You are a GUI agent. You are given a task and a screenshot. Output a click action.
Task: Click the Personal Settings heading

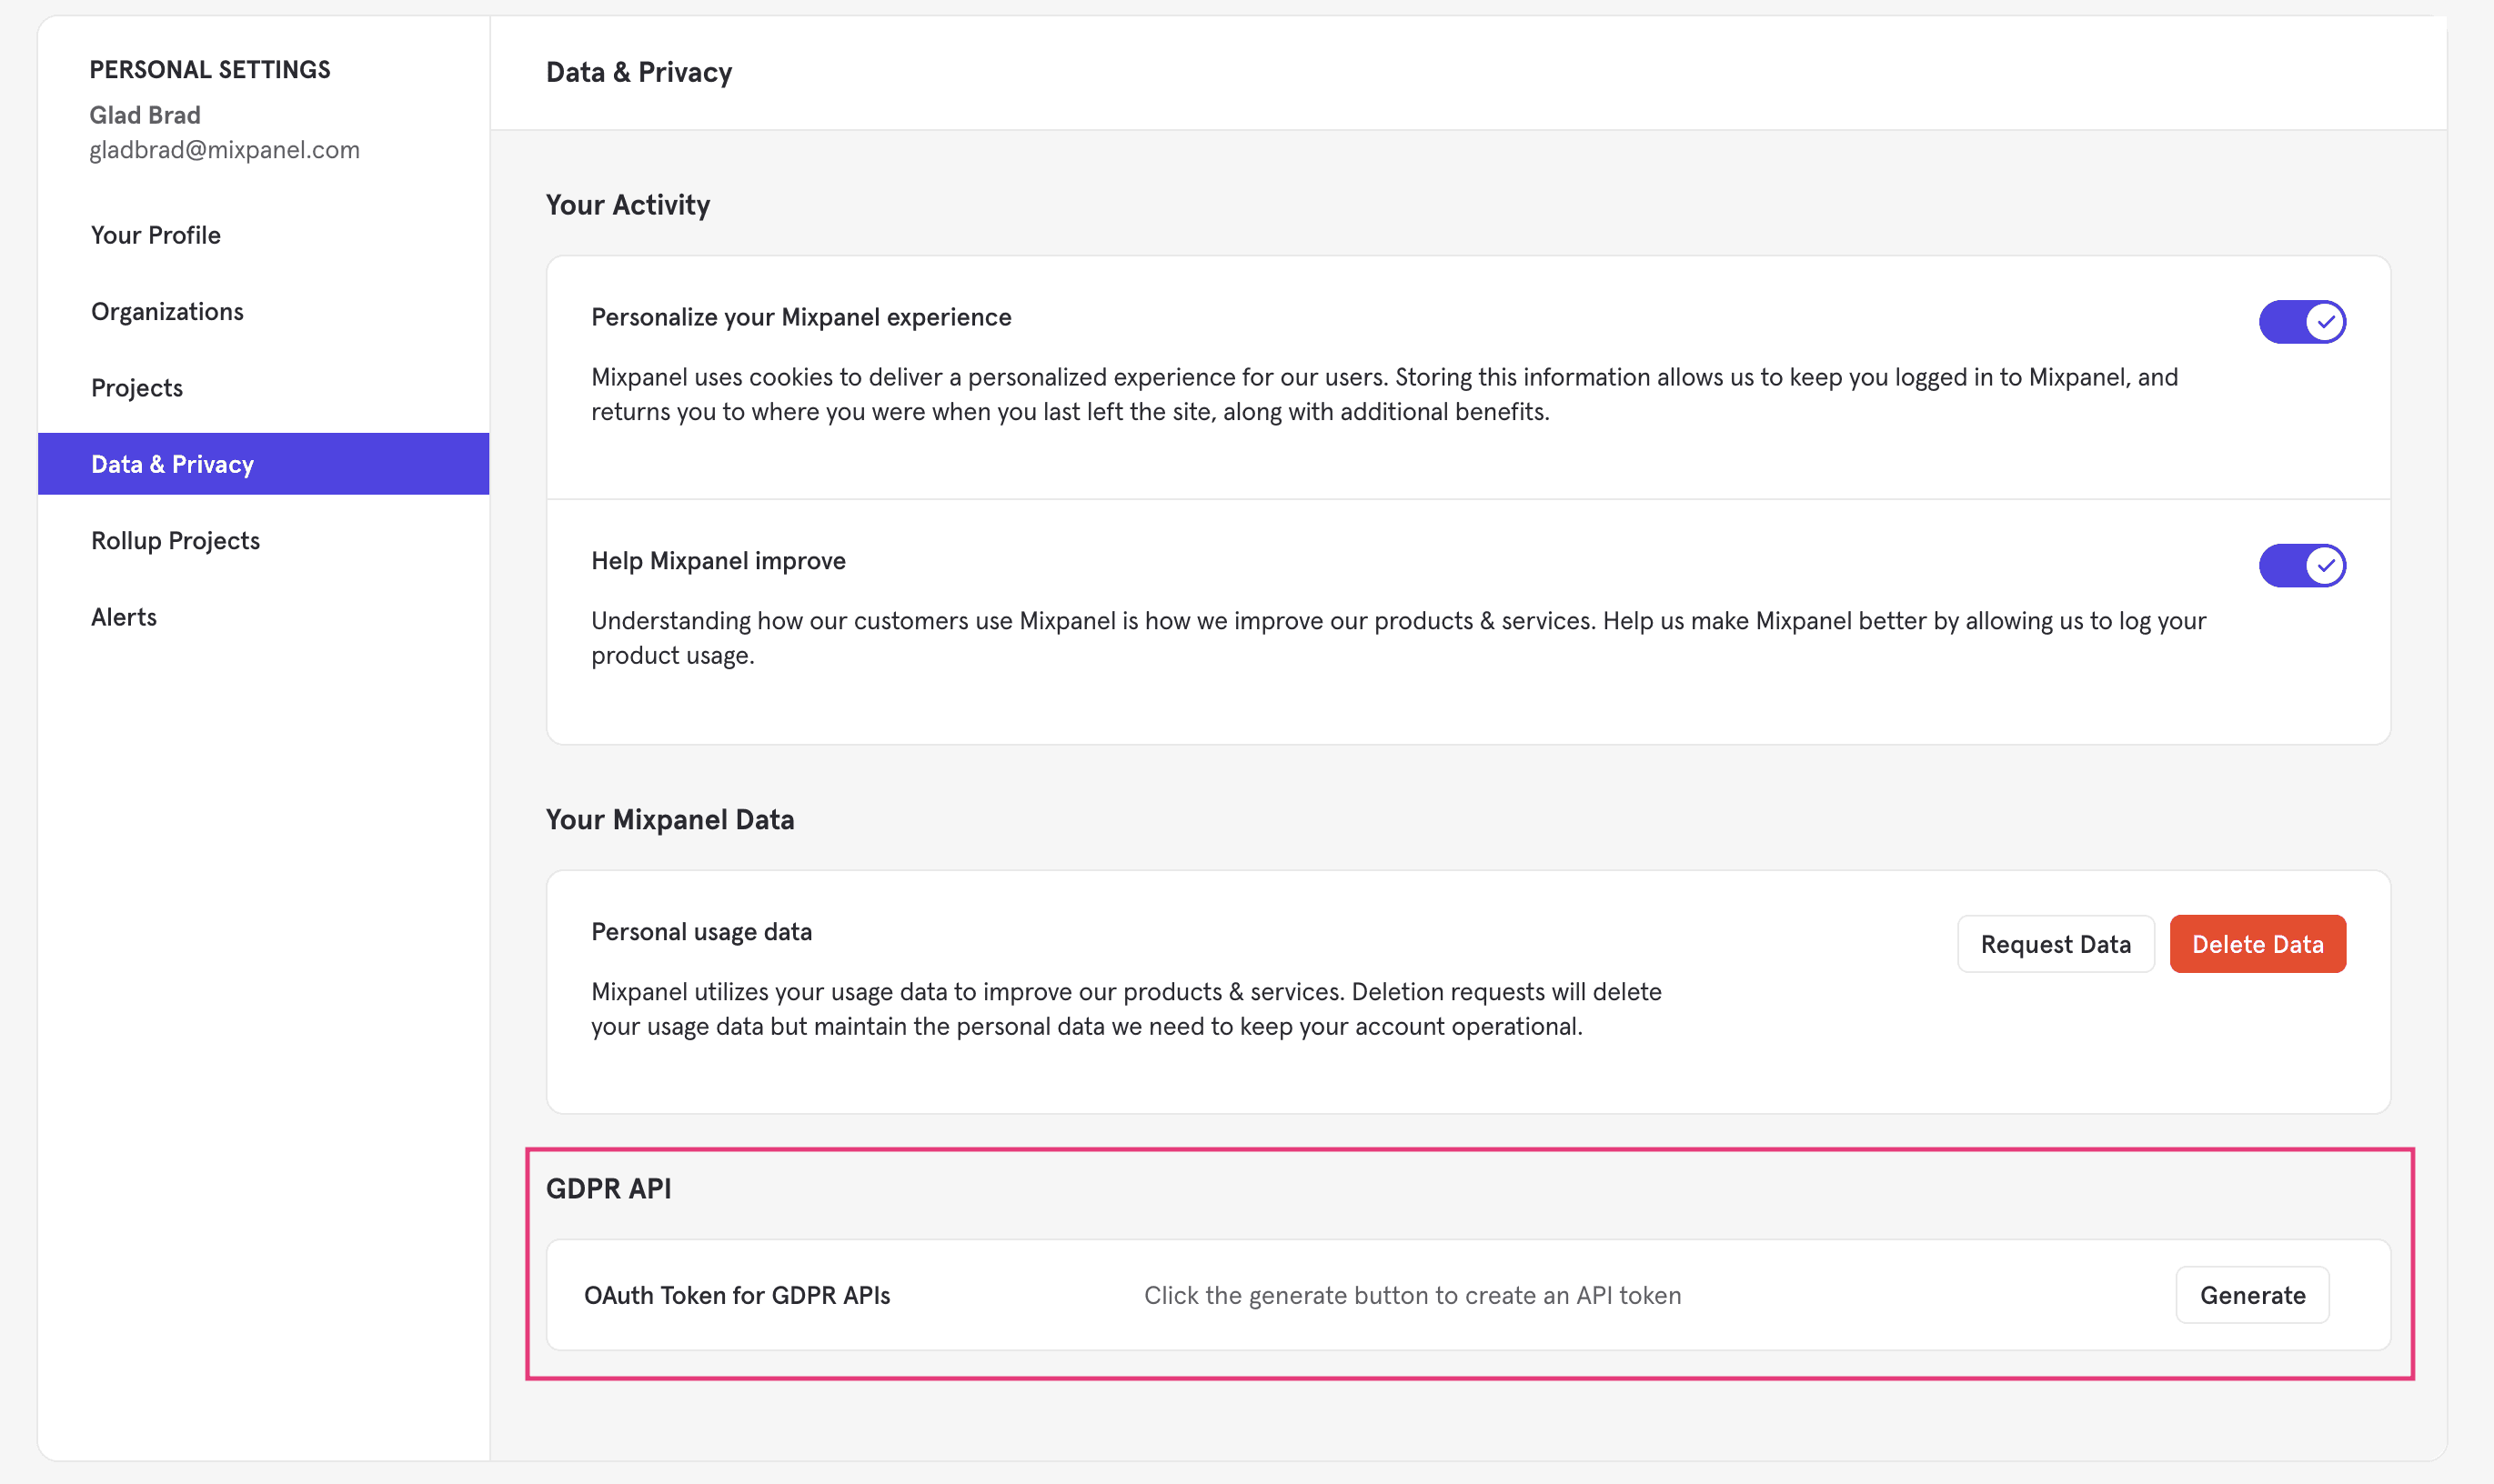pos(210,70)
